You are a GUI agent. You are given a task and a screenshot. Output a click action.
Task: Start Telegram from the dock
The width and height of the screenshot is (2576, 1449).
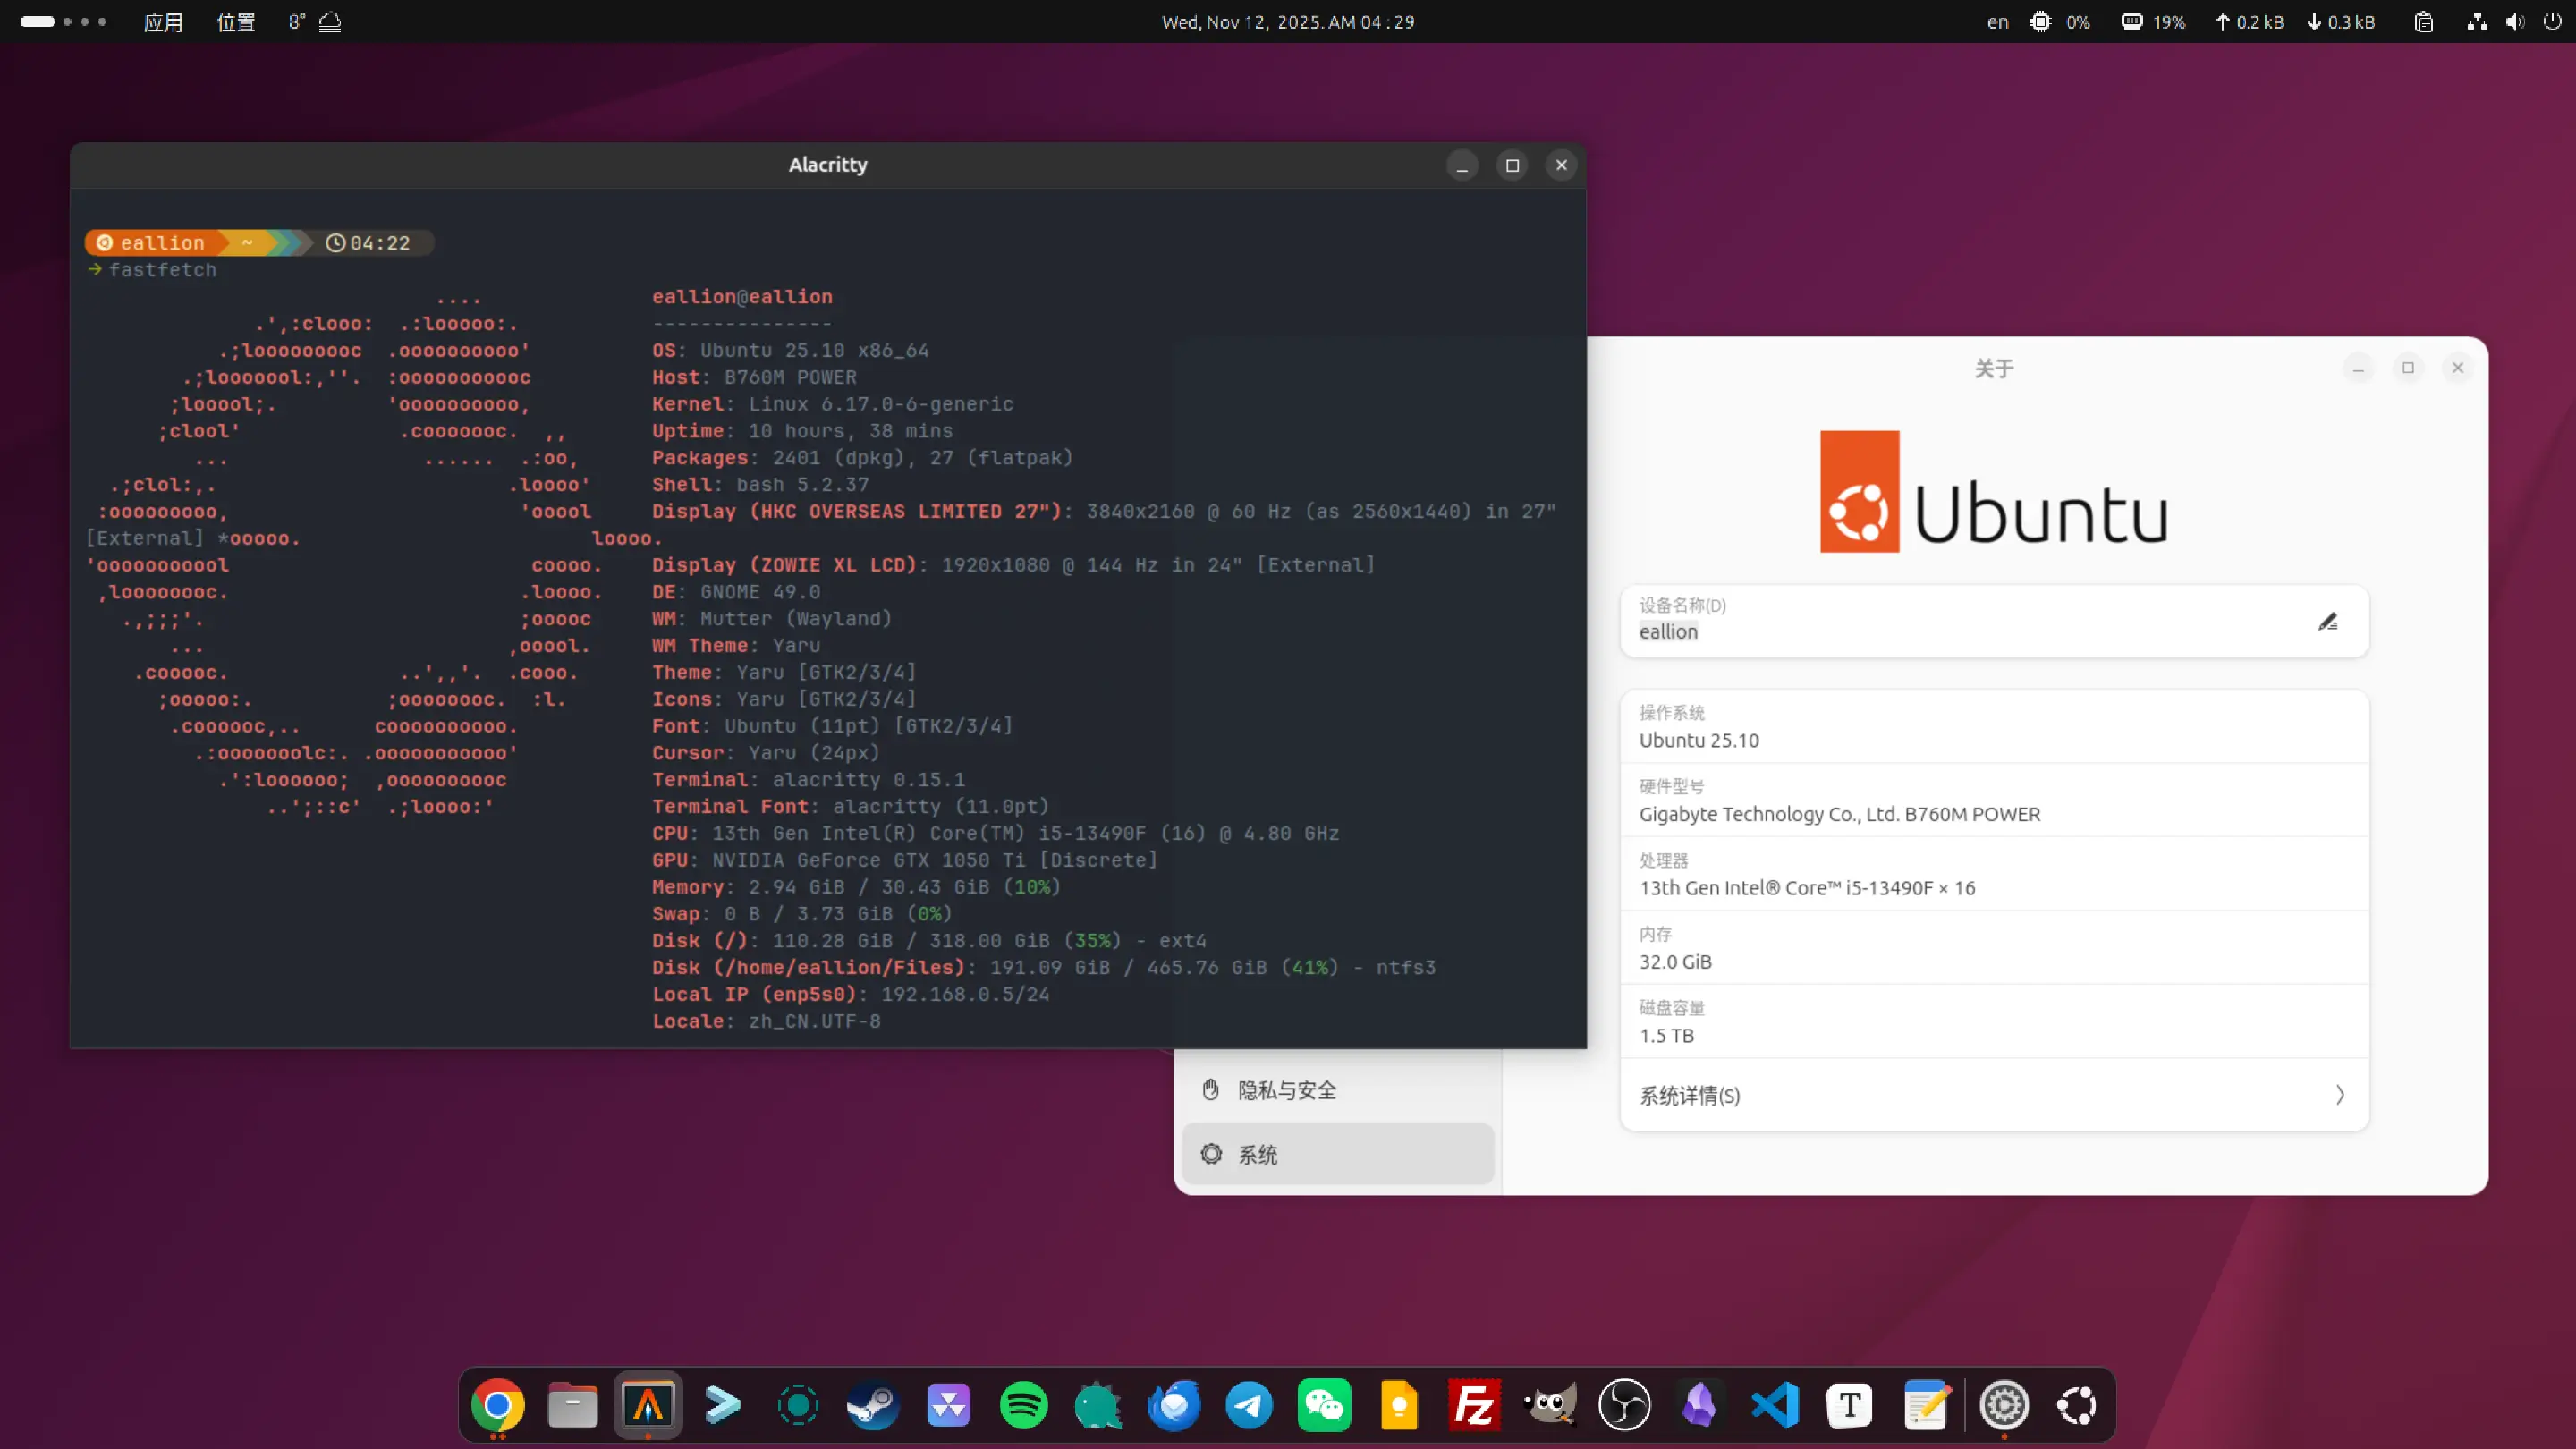pyautogui.click(x=1249, y=1404)
